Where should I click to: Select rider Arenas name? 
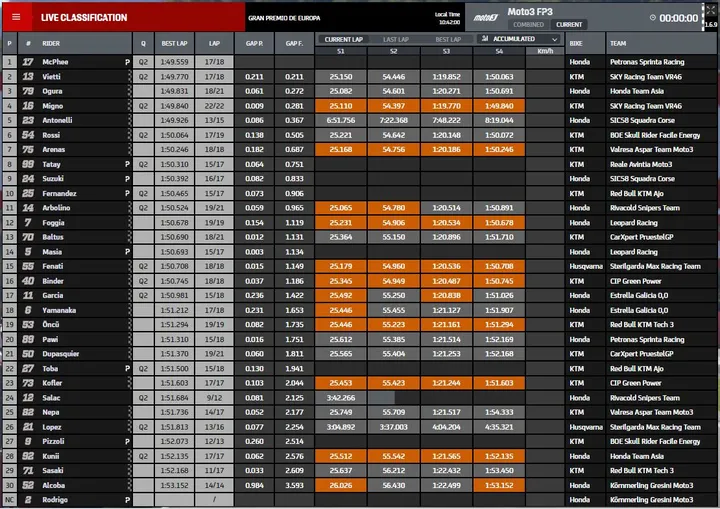[x=54, y=150]
